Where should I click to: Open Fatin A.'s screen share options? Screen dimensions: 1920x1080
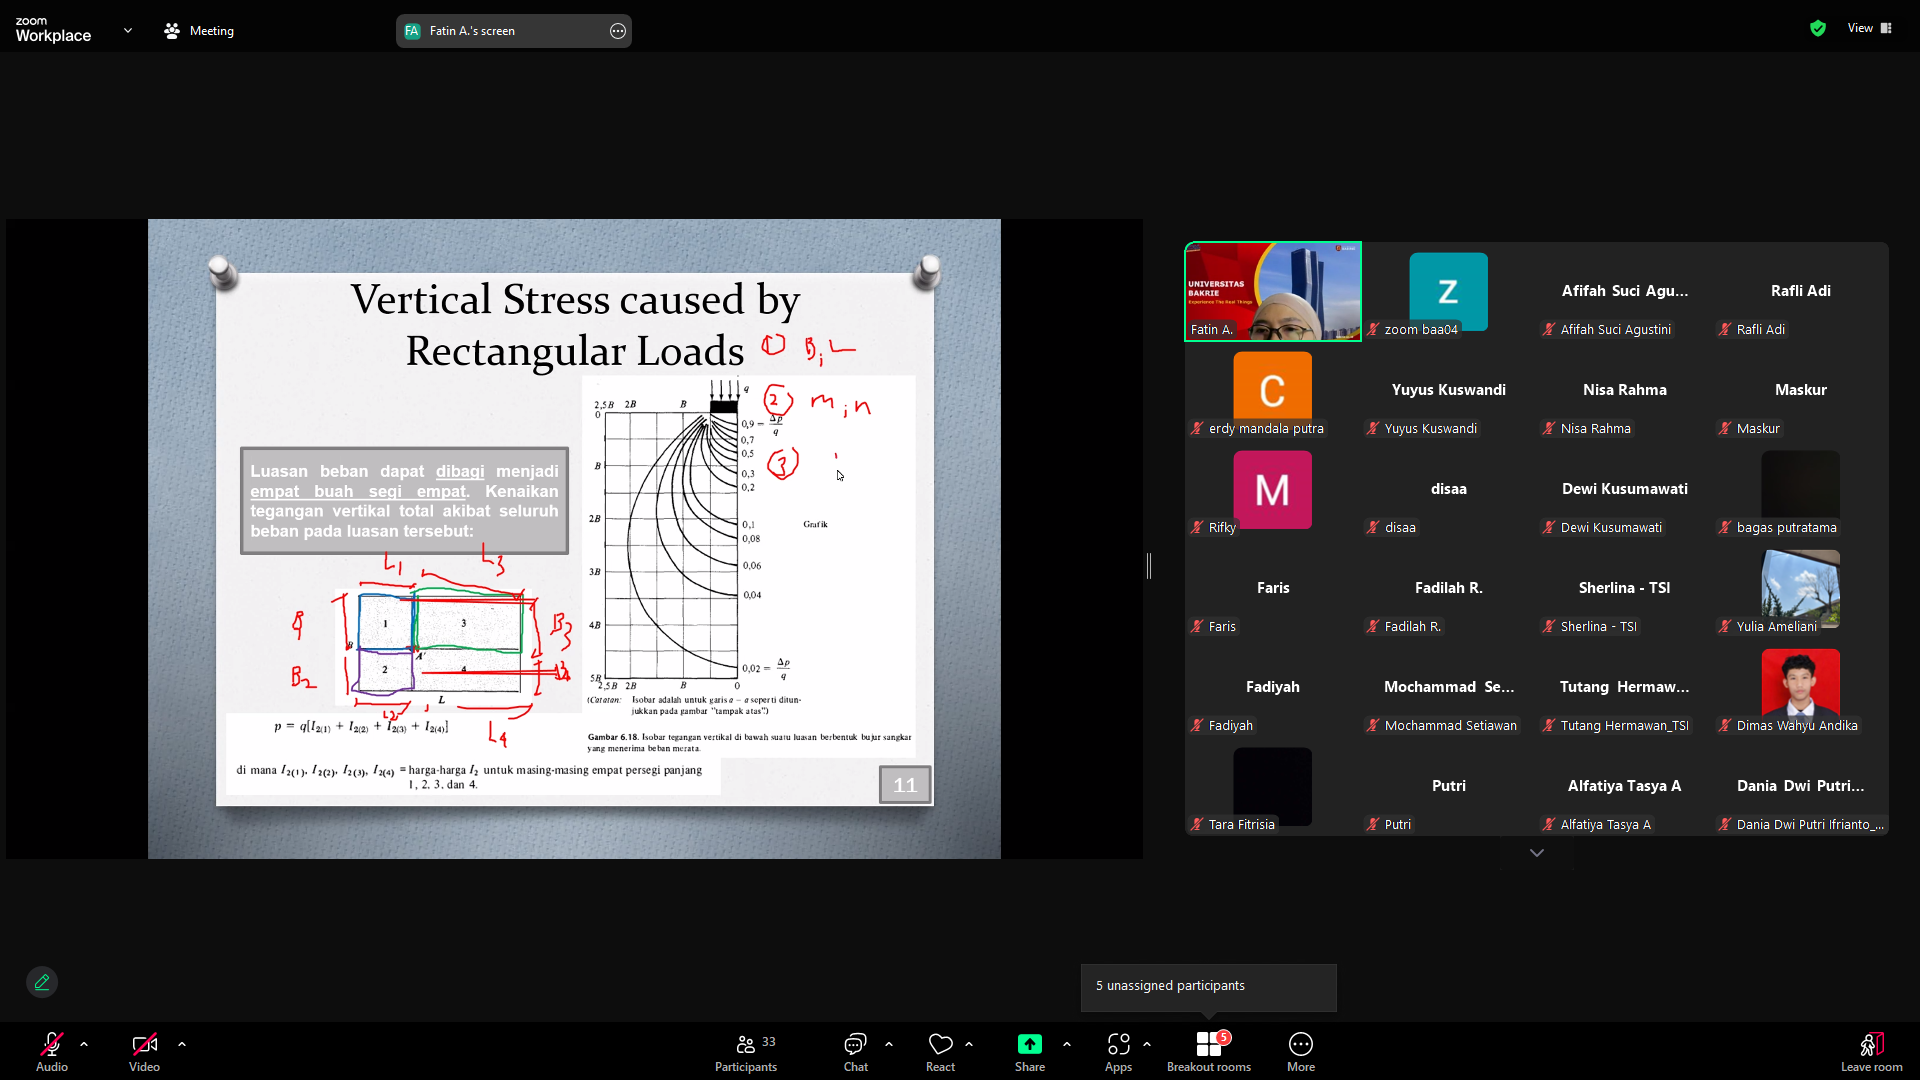618,31
